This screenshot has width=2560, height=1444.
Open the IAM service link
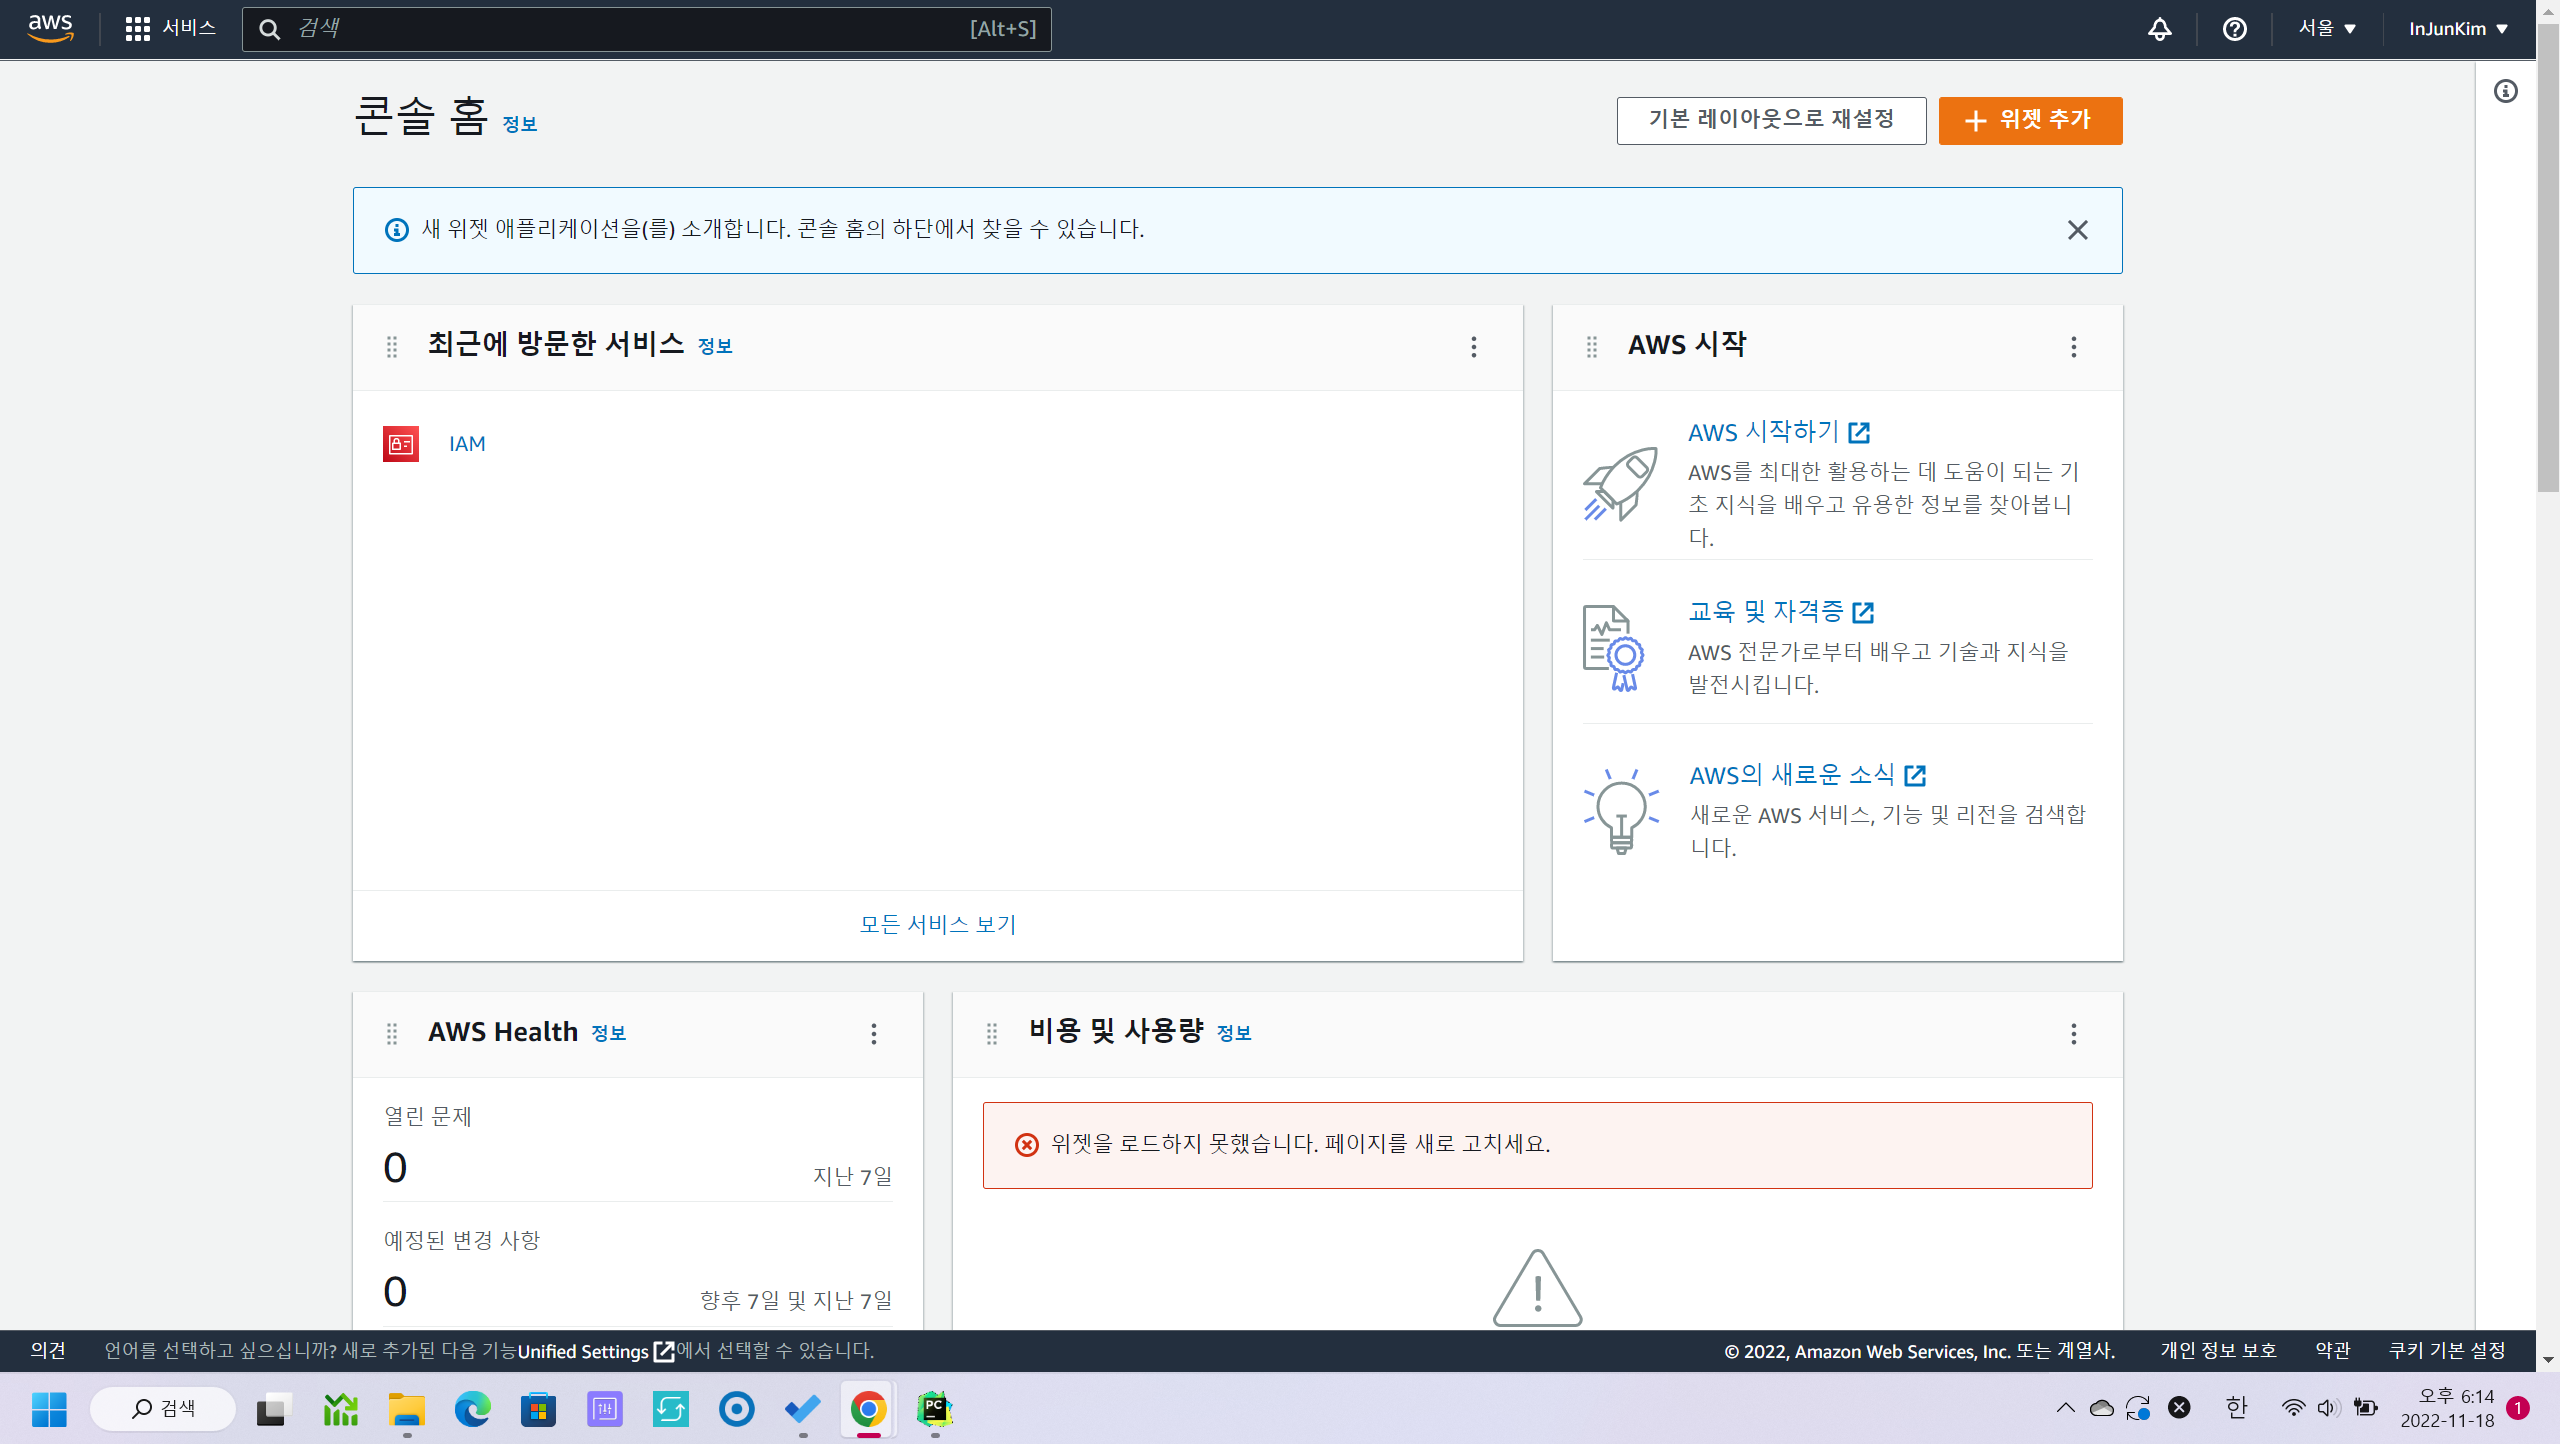[467, 444]
